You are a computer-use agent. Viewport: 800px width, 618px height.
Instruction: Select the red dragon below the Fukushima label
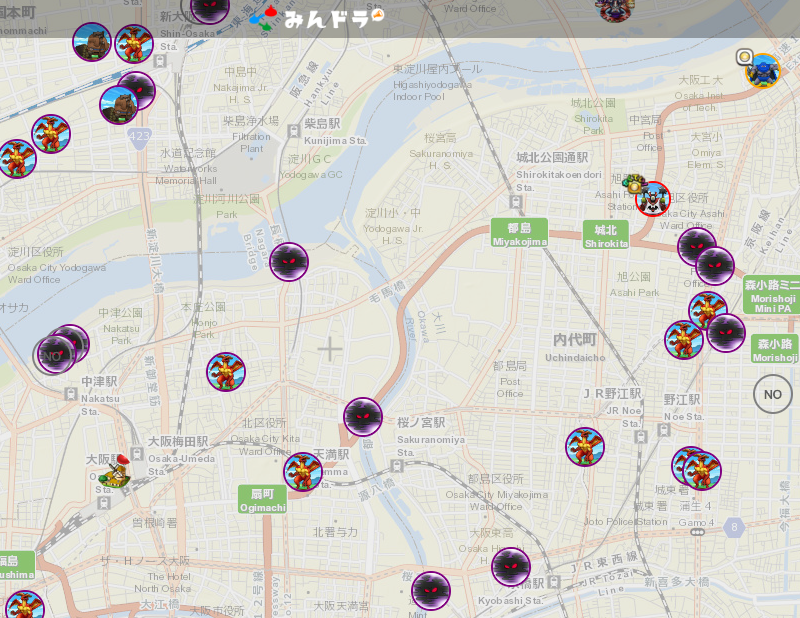click(23, 607)
